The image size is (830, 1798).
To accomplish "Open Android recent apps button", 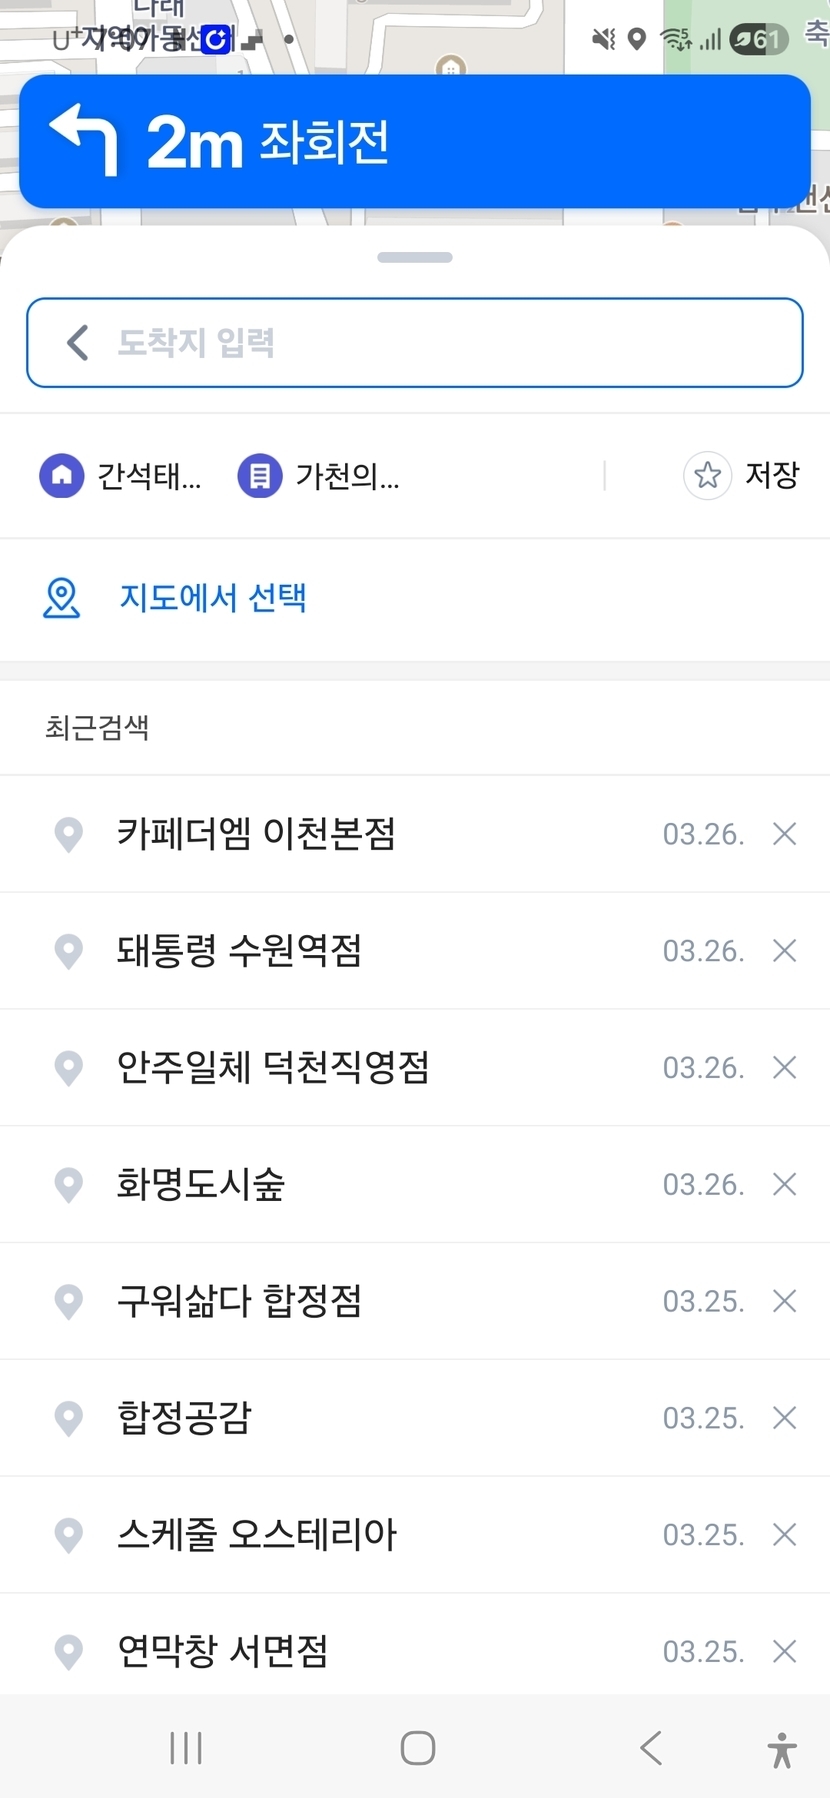I will pos(186,1748).
